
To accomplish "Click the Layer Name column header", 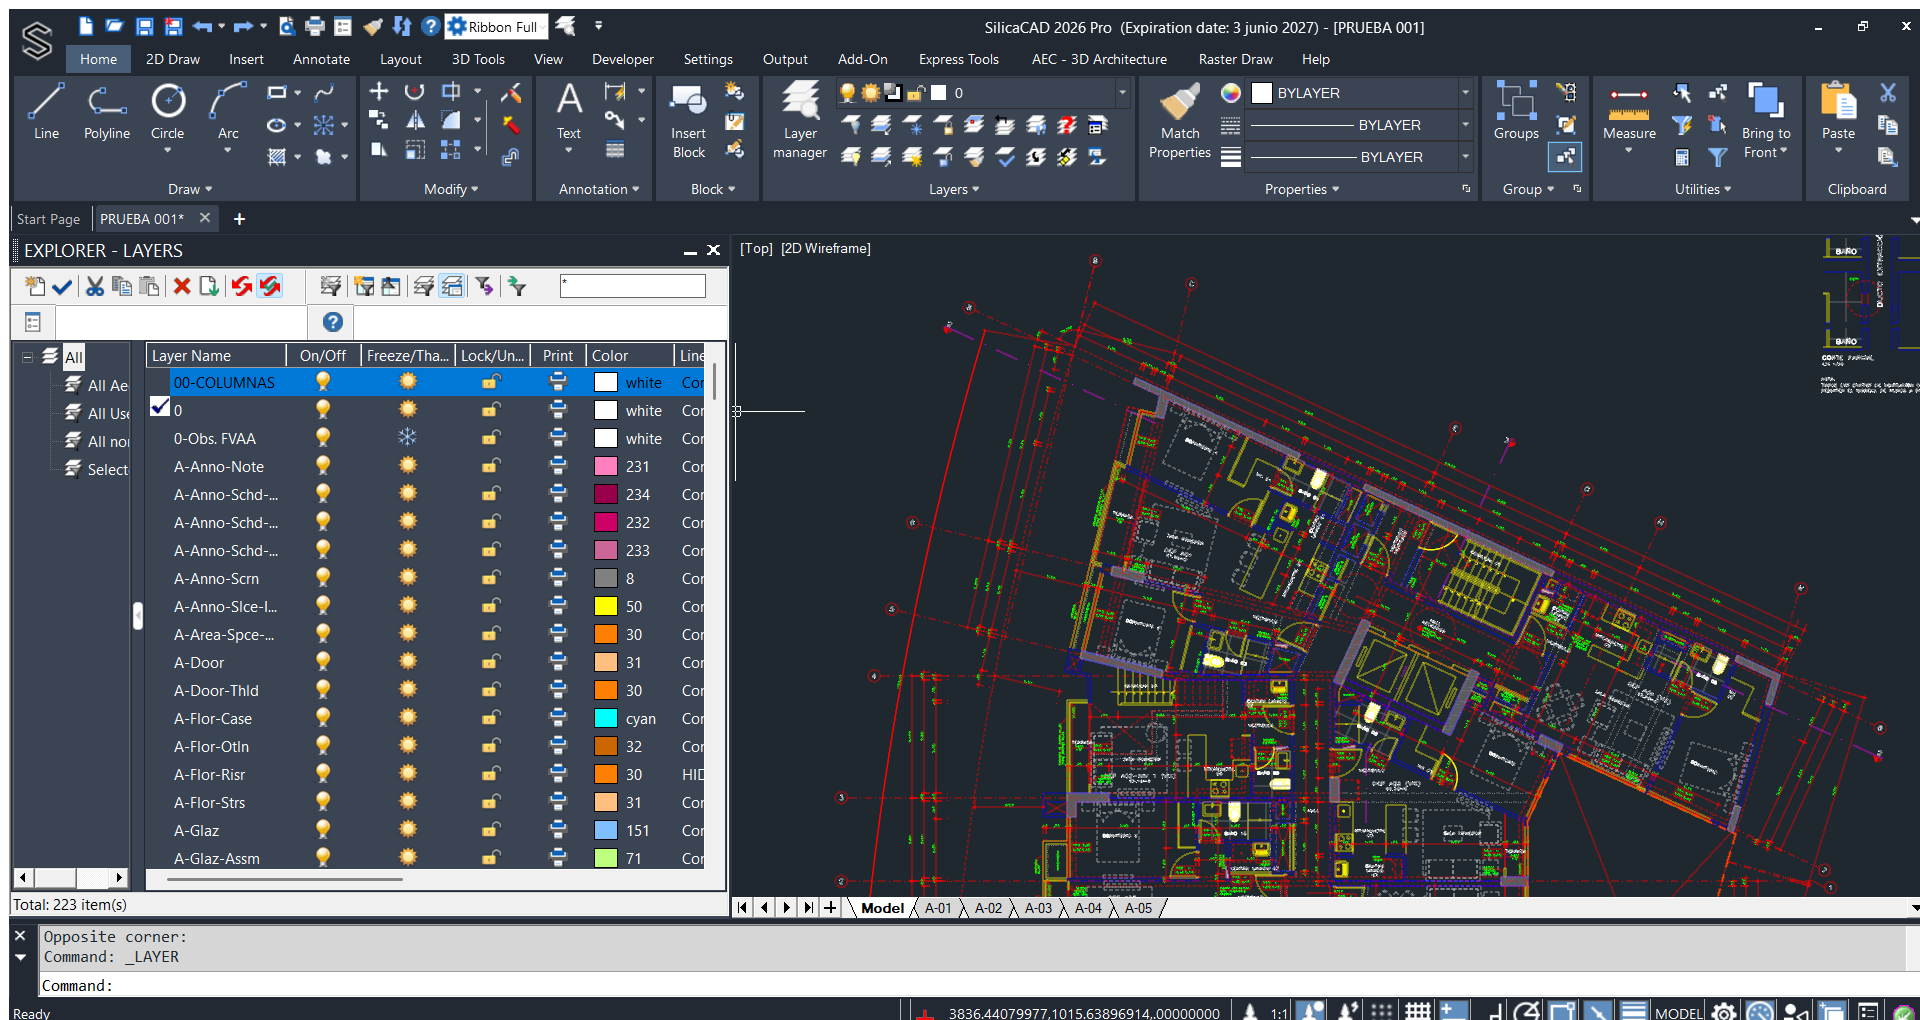I will click(x=216, y=355).
